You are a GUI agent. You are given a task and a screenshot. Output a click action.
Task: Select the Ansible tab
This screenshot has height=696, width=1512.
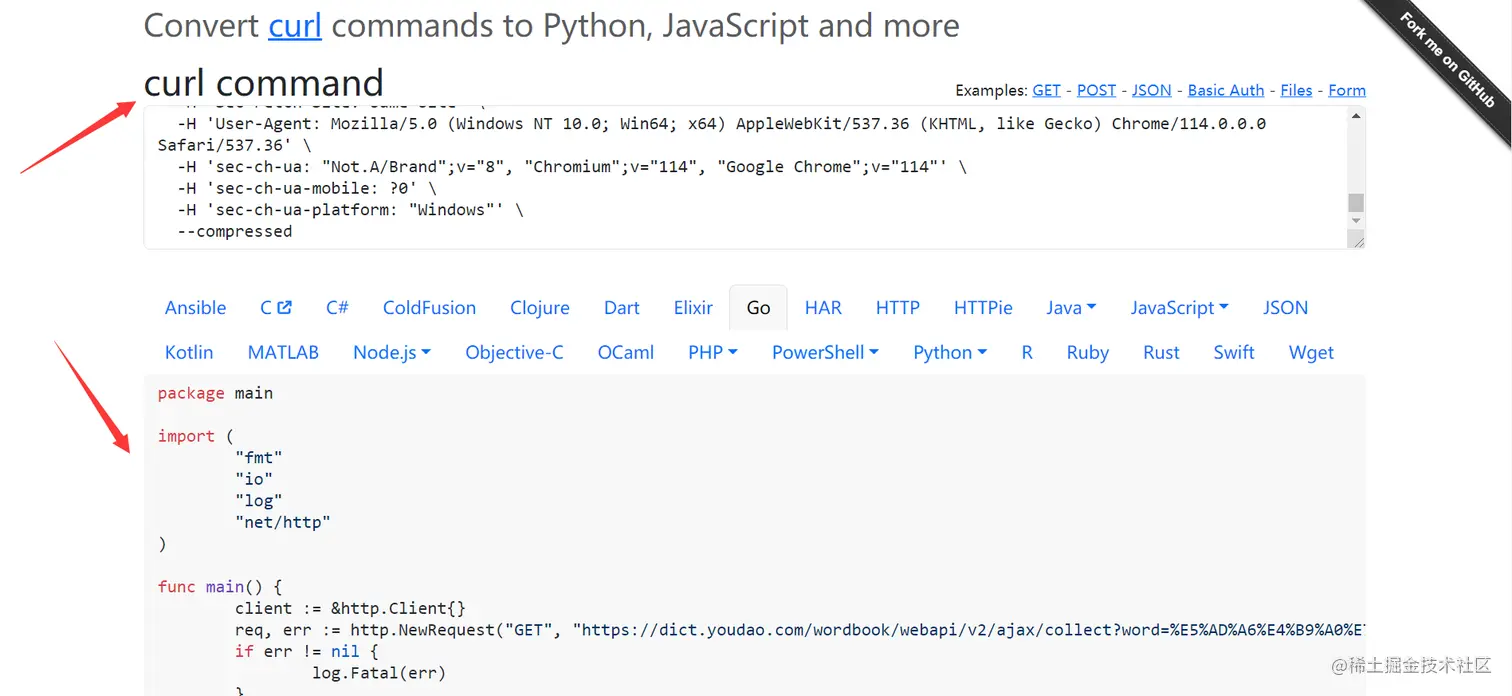[195, 308]
